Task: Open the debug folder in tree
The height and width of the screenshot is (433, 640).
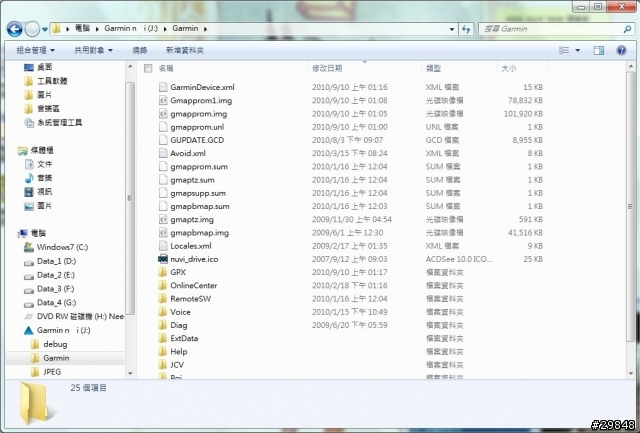Action: pos(55,344)
